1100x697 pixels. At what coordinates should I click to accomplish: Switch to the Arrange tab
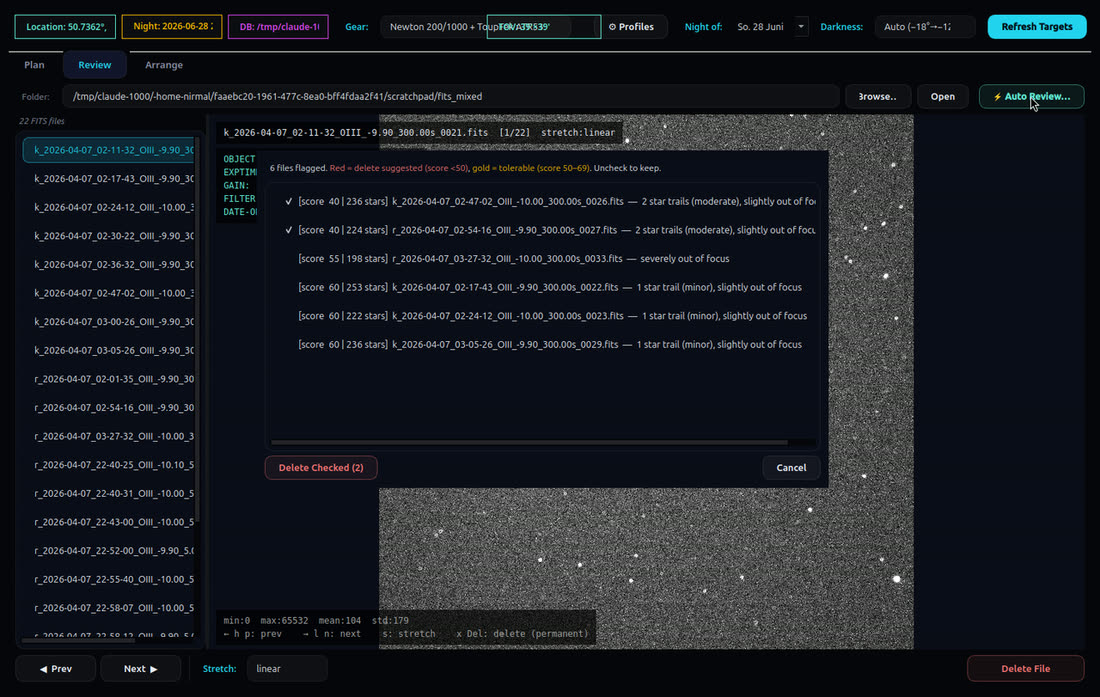pos(163,65)
